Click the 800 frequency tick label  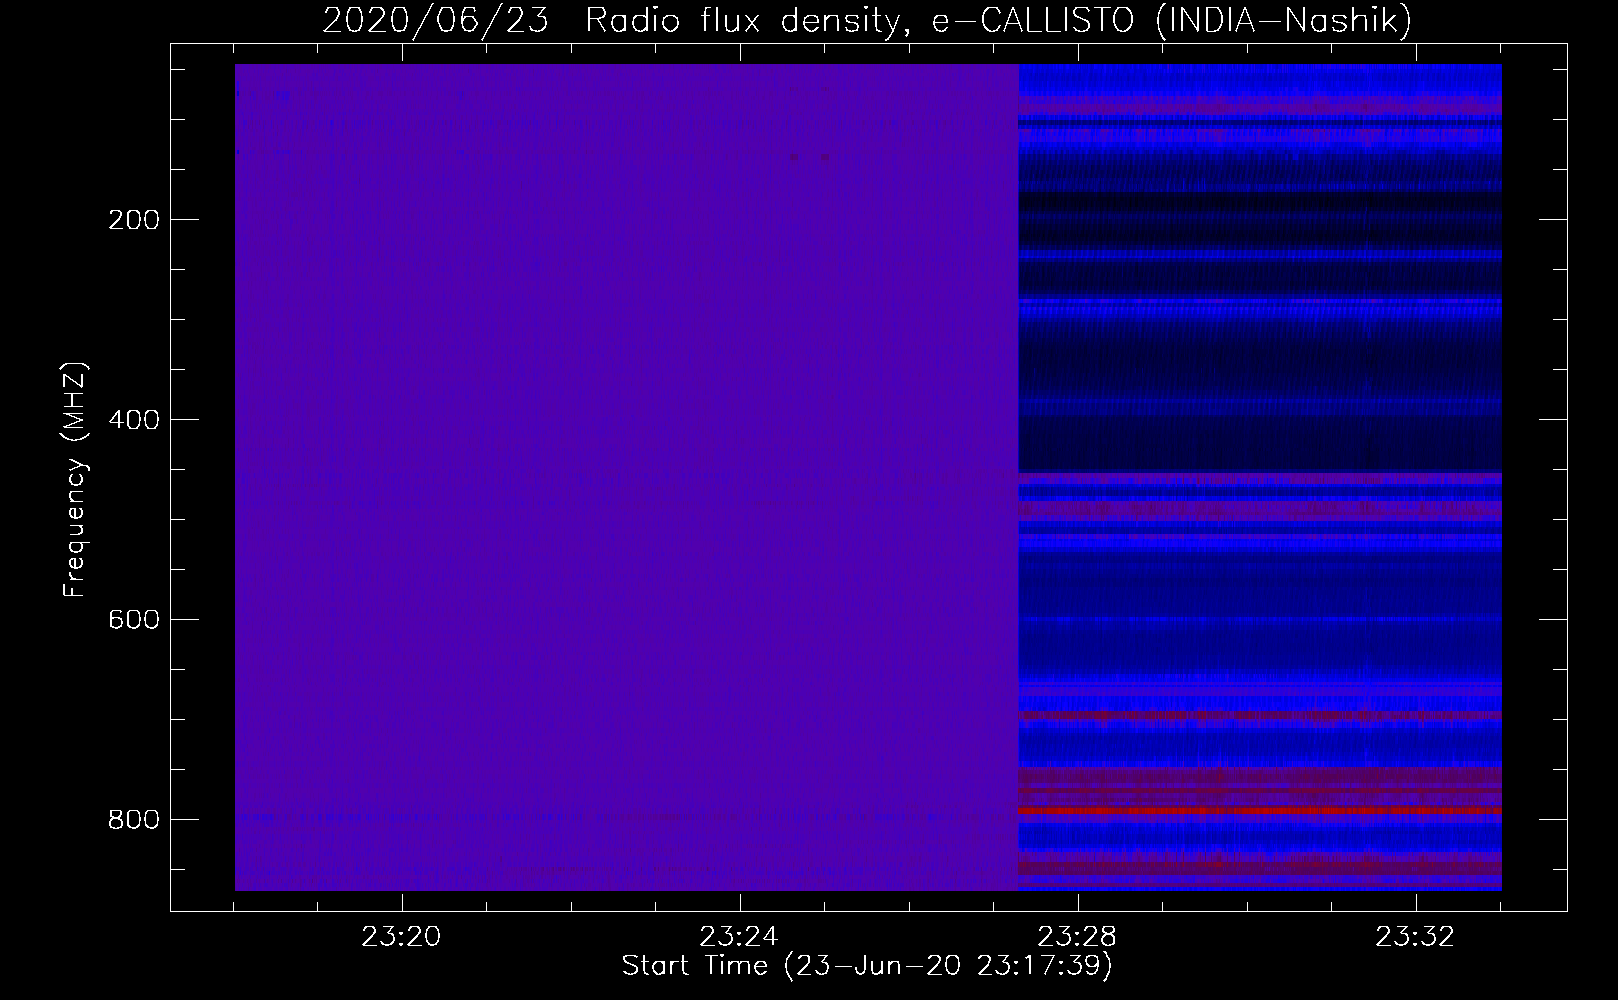(133, 820)
